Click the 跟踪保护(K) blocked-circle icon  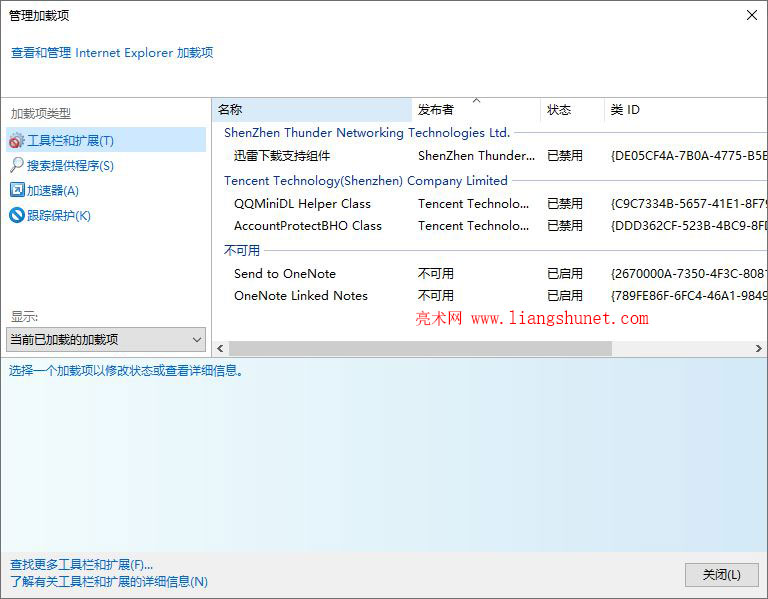click(x=17, y=215)
